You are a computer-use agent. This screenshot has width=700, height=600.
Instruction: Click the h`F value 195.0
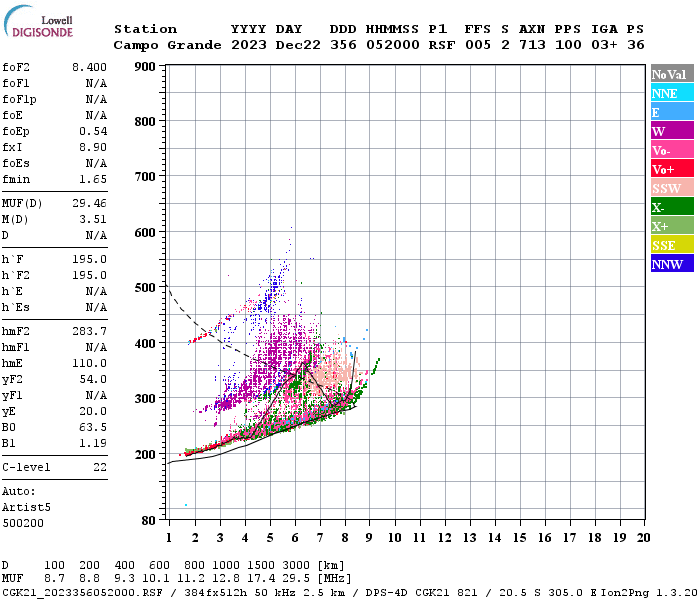click(89, 259)
